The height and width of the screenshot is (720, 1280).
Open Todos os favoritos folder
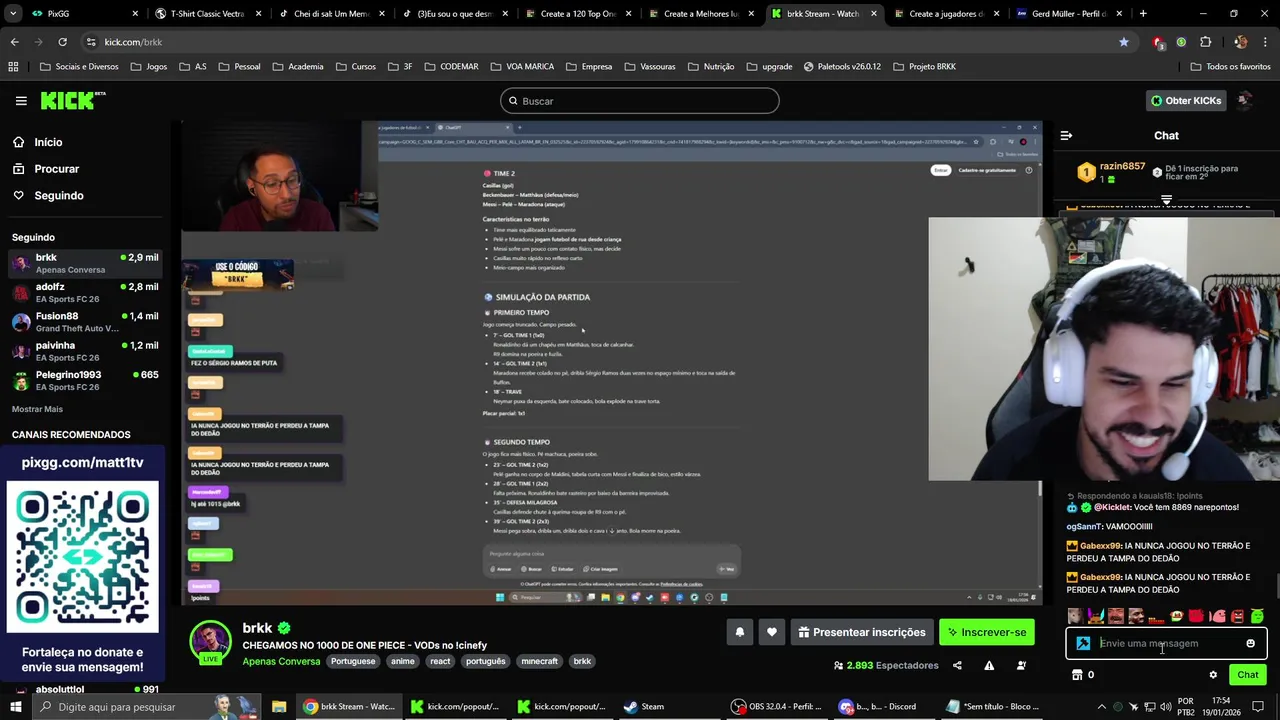coord(1230,67)
